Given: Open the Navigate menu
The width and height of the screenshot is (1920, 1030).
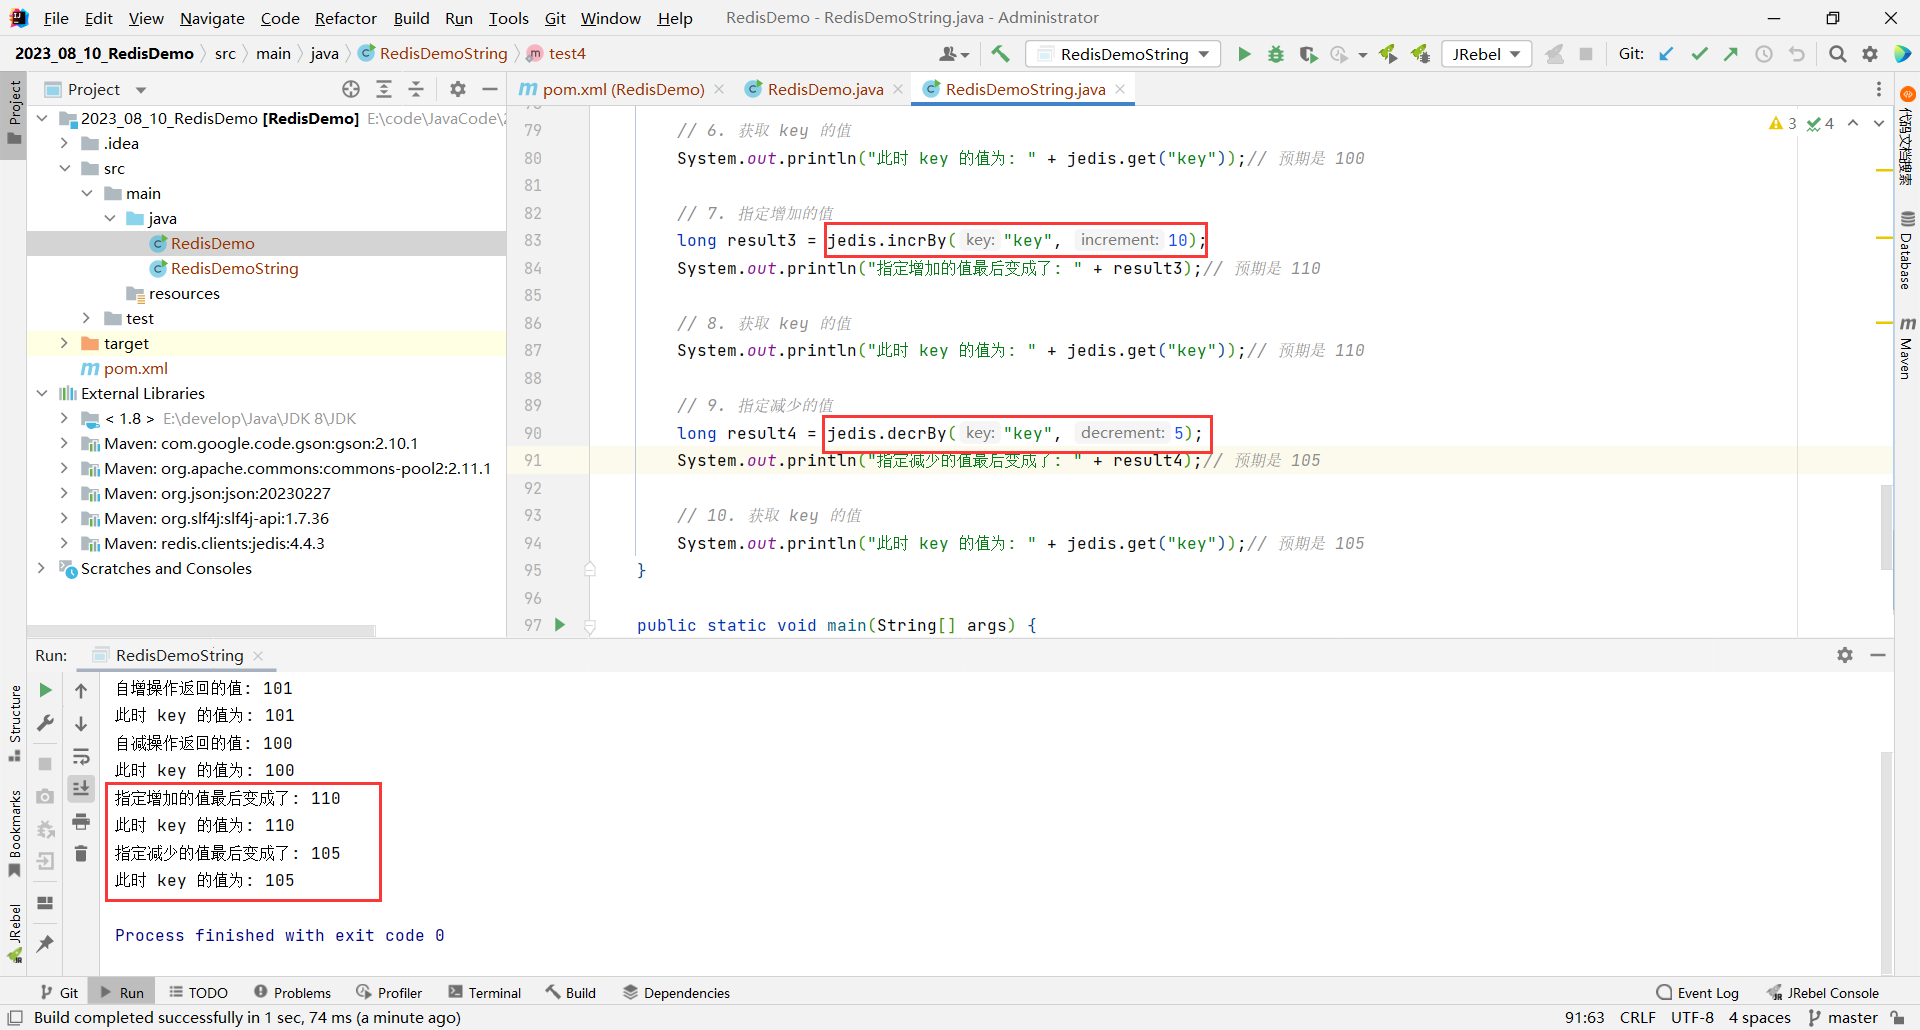Looking at the screenshot, I should click(212, 18).
